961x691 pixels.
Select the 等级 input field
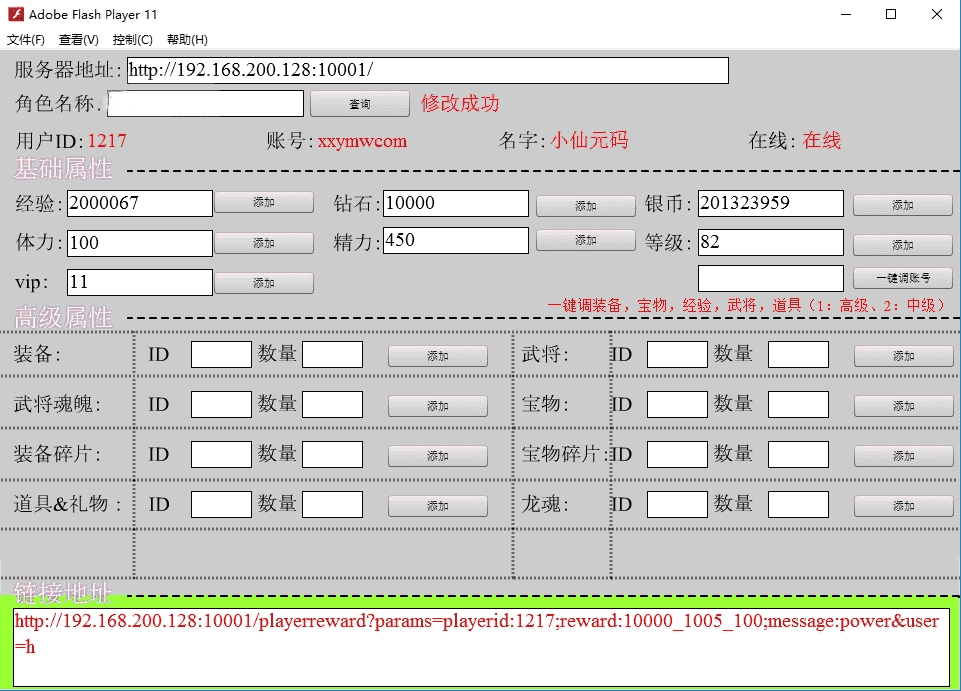[x=770, y=242]
